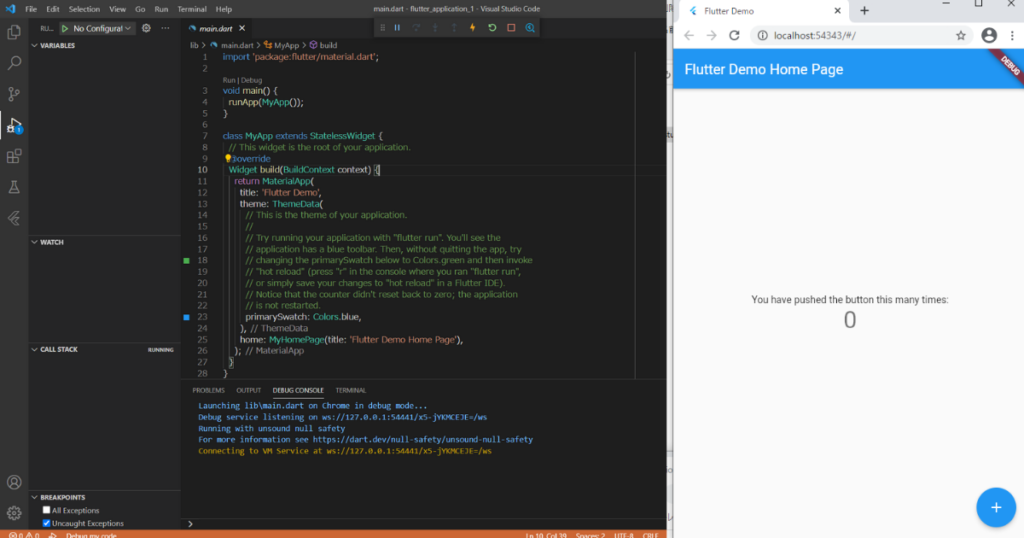Toggle the Uncaught Exceptions breakpoint checkbox
The width and height of the screenshot is (1024, 538).
[46, 523]
